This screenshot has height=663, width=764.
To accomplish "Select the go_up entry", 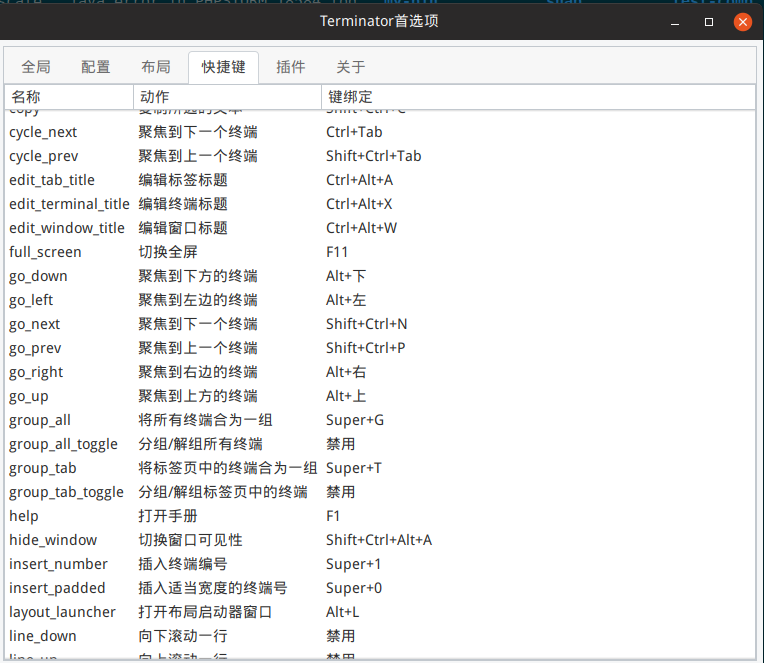I will point(29,396).
